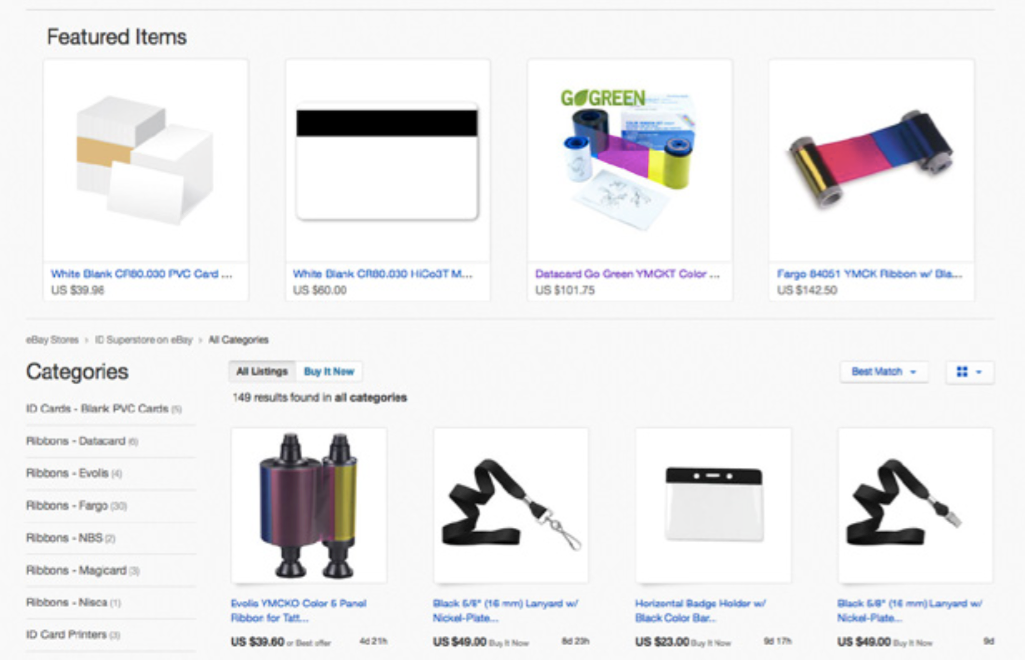Open the Datacard Go Green YMCKT Color link
The height and width of the screenshot is (663, 1025).
pyautogui.click(x=627, y=274)
